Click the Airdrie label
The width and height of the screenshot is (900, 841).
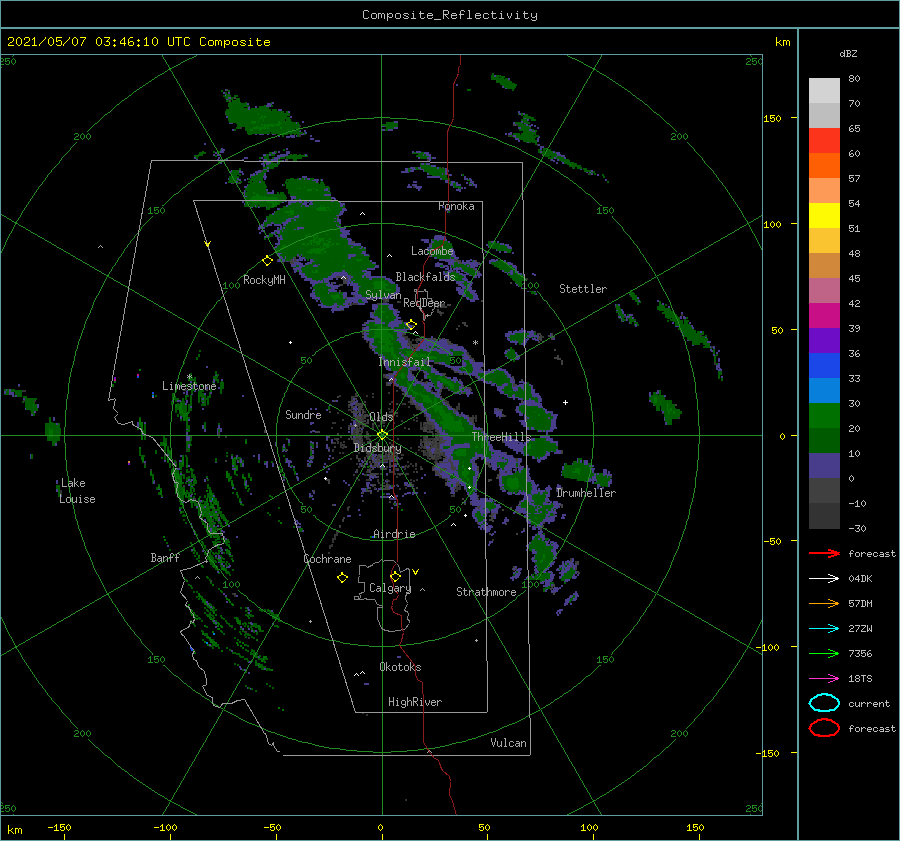tap(394, 534)
